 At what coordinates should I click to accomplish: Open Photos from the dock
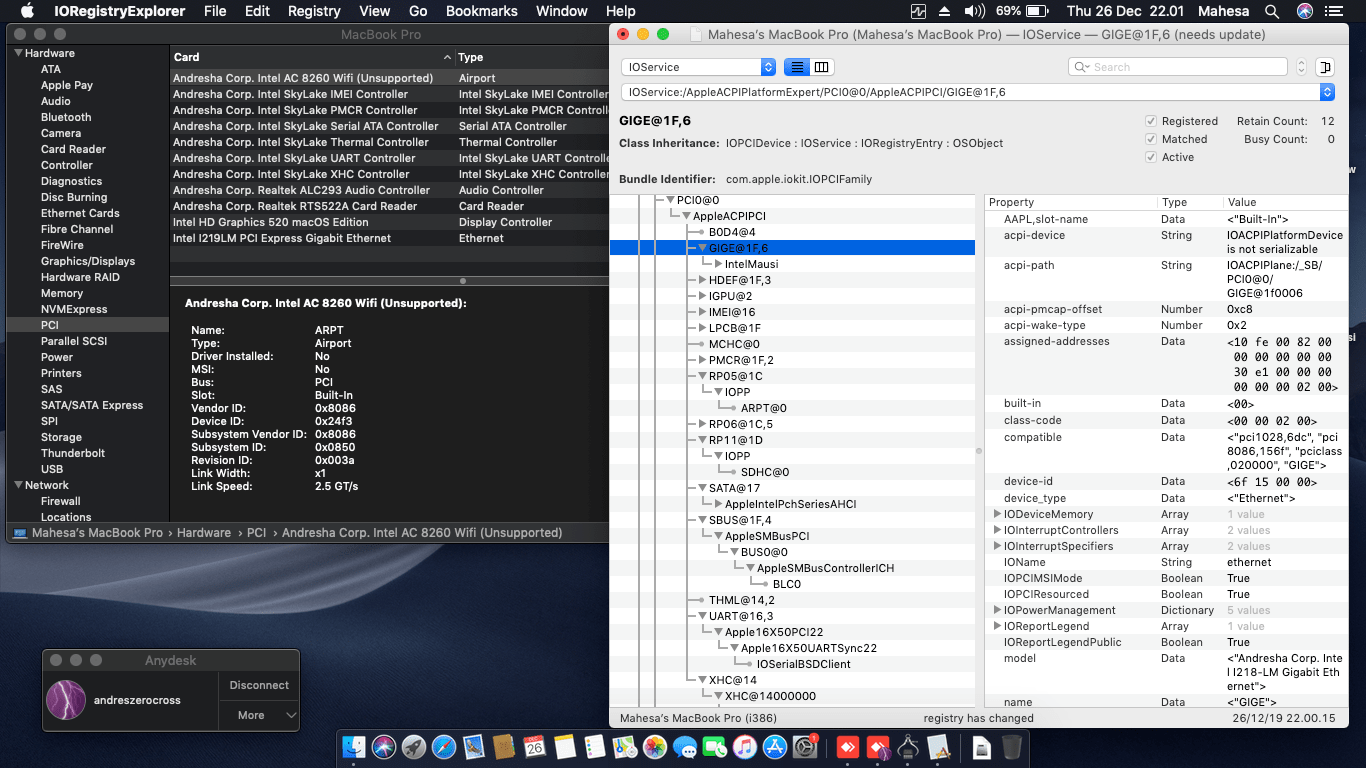(655, 746)
